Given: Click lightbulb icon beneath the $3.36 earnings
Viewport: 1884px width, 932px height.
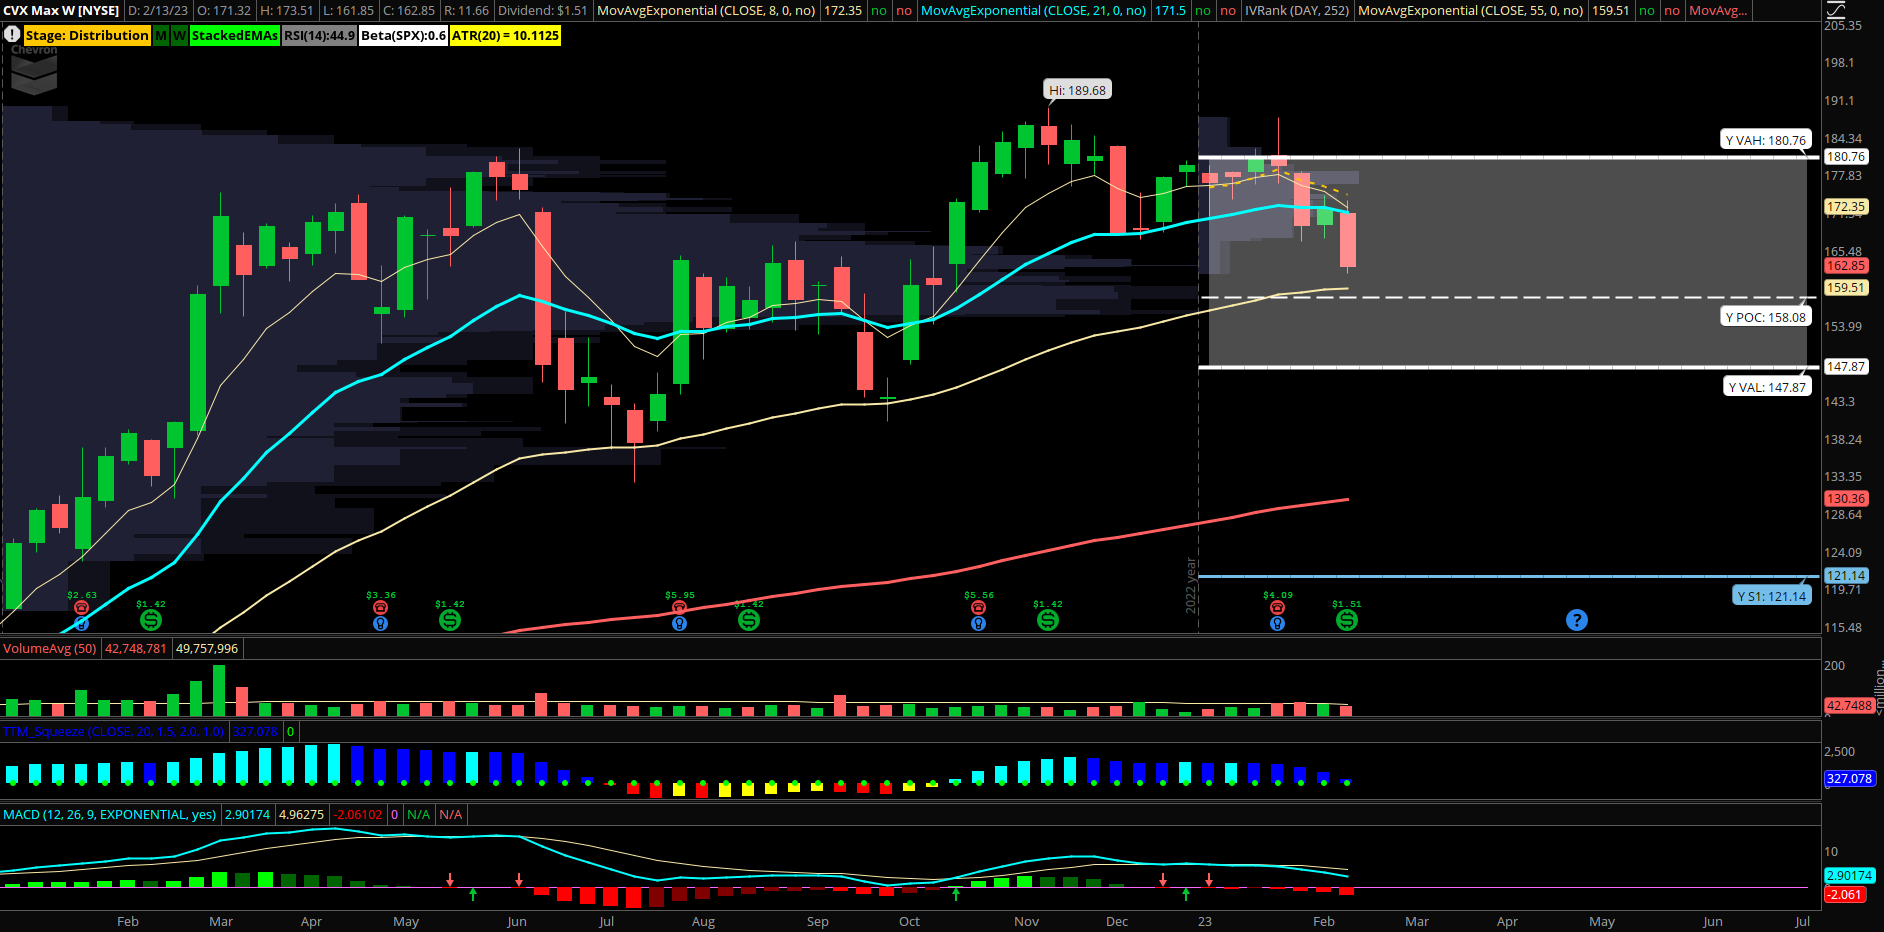Looking at the screenshot, I should (381, 623).
